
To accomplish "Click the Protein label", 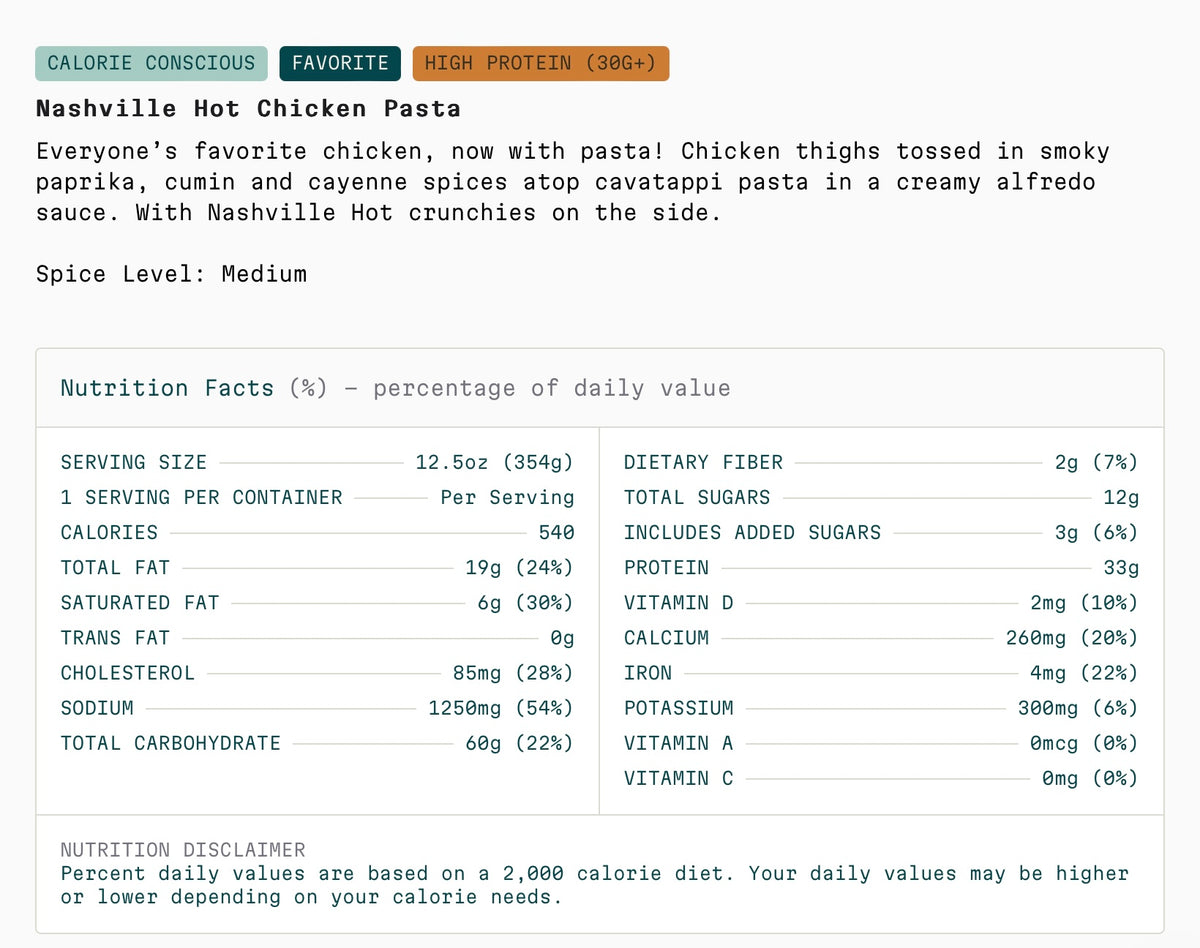I will click(x=667, y=567).
